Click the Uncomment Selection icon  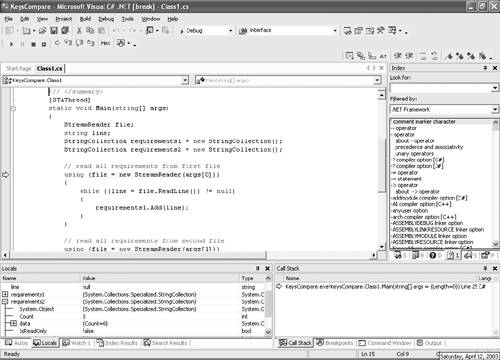[x=434, y=56]
